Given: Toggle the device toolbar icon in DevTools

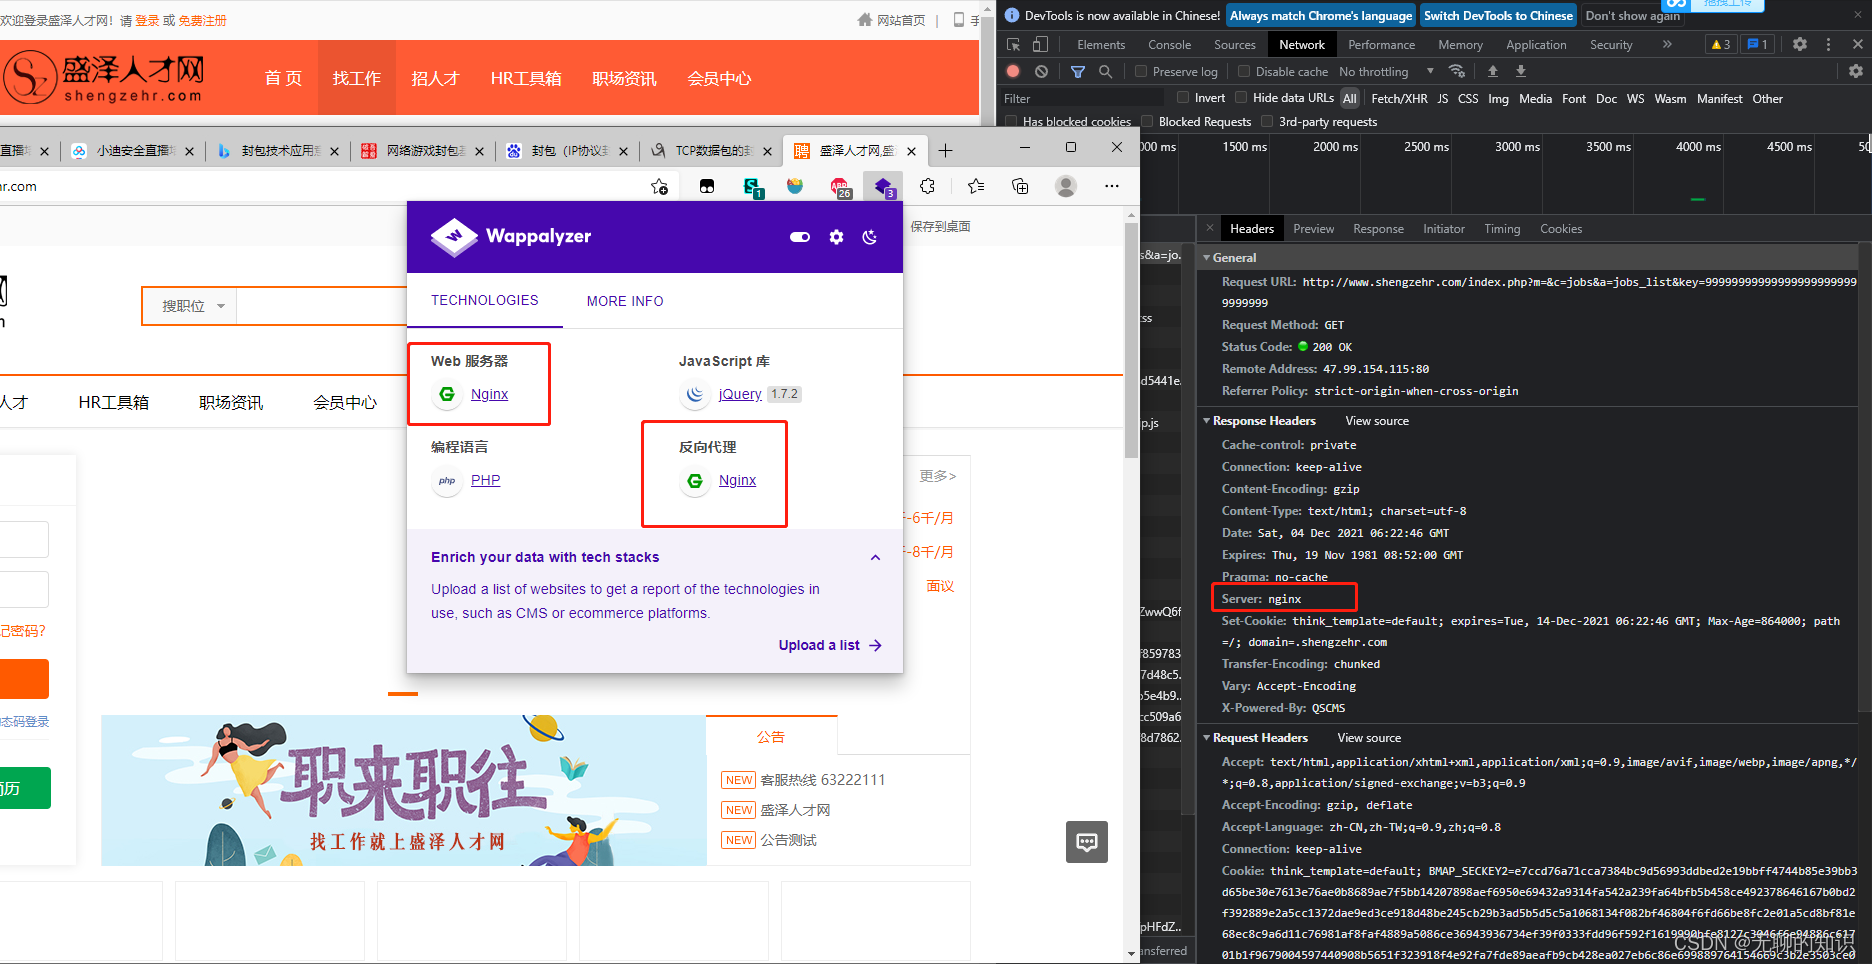Looking at the screenshot, I should [1040, 45].
